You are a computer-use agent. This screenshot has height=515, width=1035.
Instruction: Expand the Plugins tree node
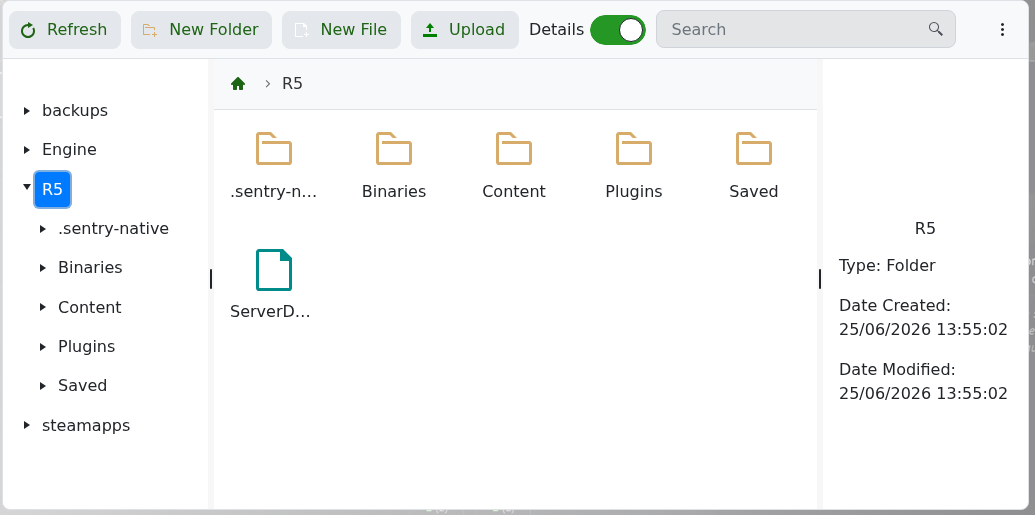tap(42, 347)
